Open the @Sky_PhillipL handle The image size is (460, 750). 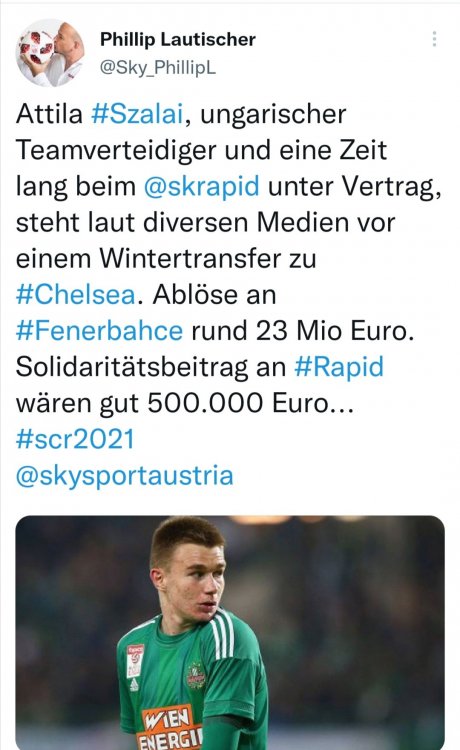pyautogui.click(x=158, y=67)
